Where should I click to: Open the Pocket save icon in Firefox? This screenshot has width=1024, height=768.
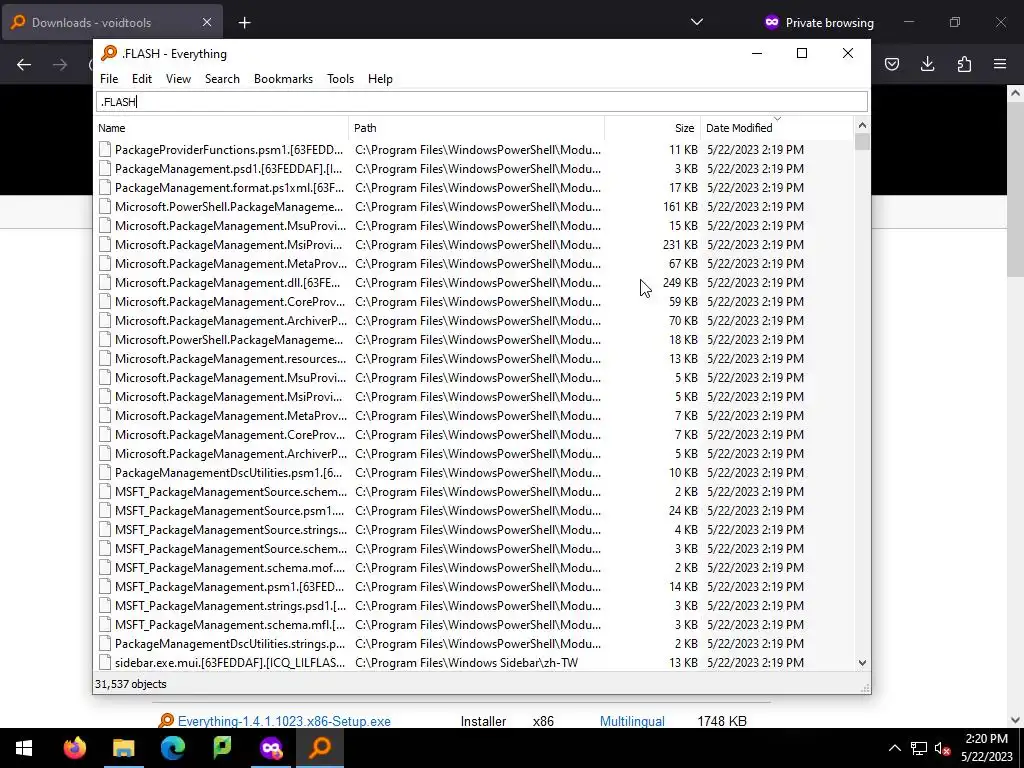pos(891,64)
